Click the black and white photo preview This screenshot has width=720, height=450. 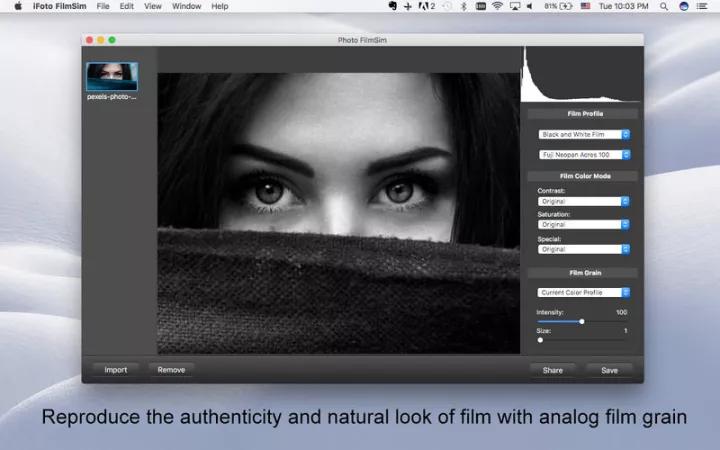pyautogui.click(x=339, y=213)
